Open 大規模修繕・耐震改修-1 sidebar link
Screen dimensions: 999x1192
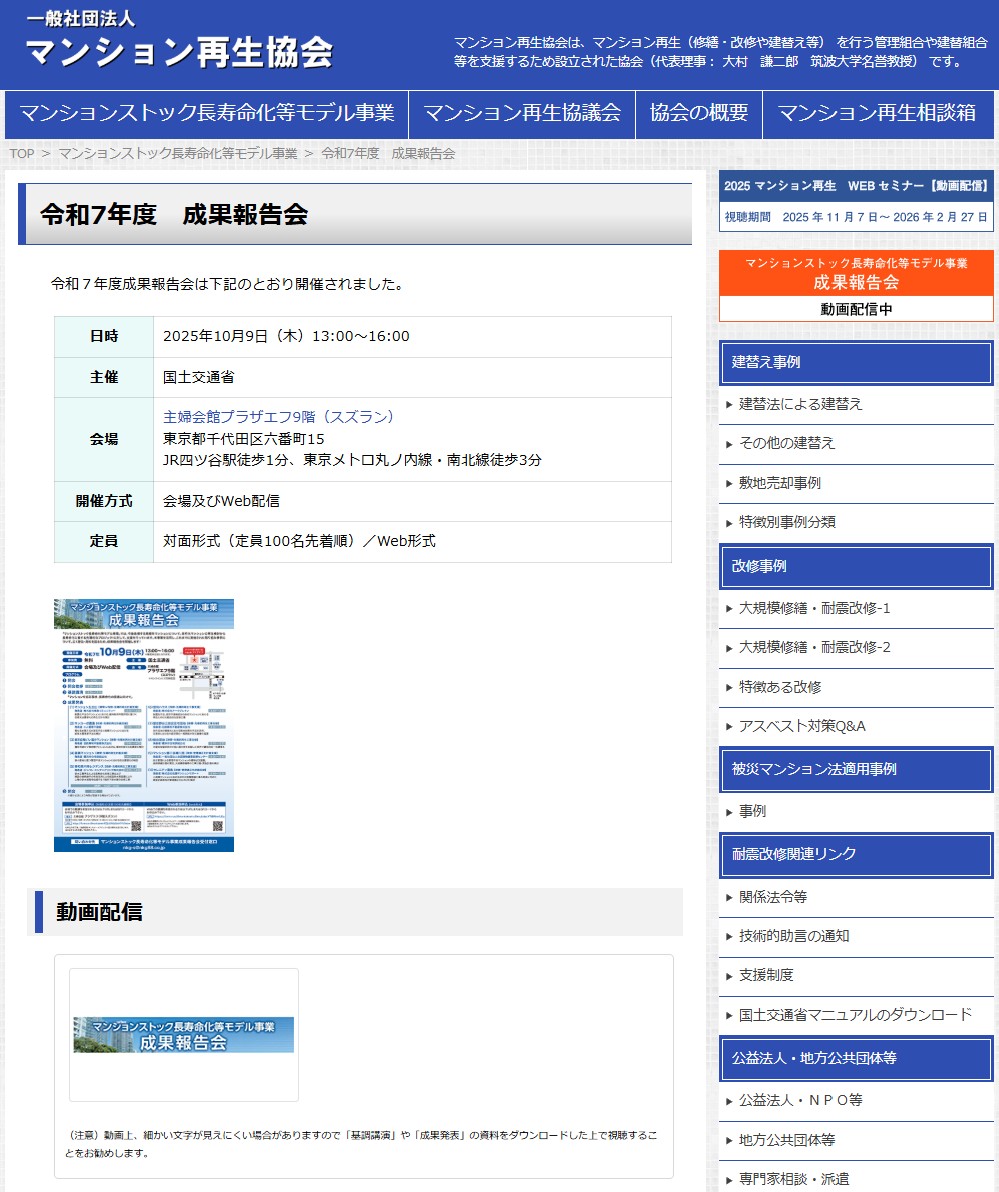(814, 608)
